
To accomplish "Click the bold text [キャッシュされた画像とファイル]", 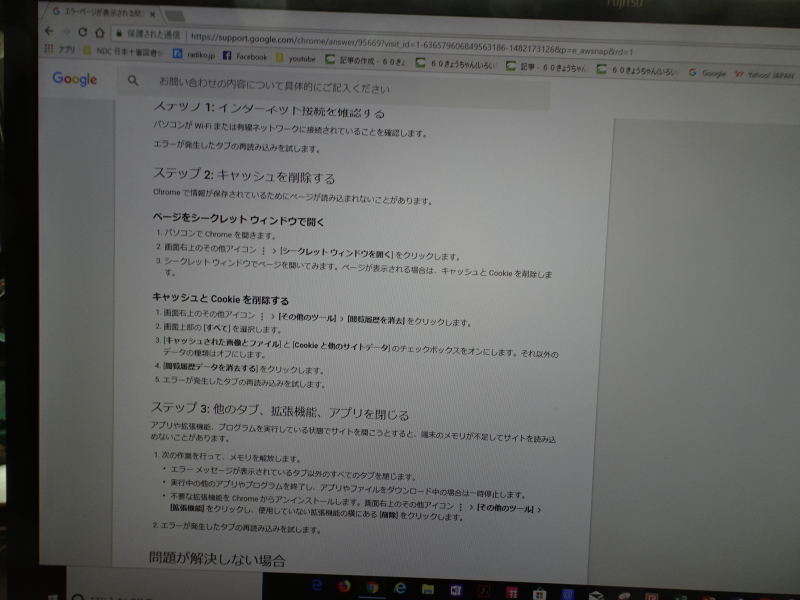I will [x=222, y=343].
